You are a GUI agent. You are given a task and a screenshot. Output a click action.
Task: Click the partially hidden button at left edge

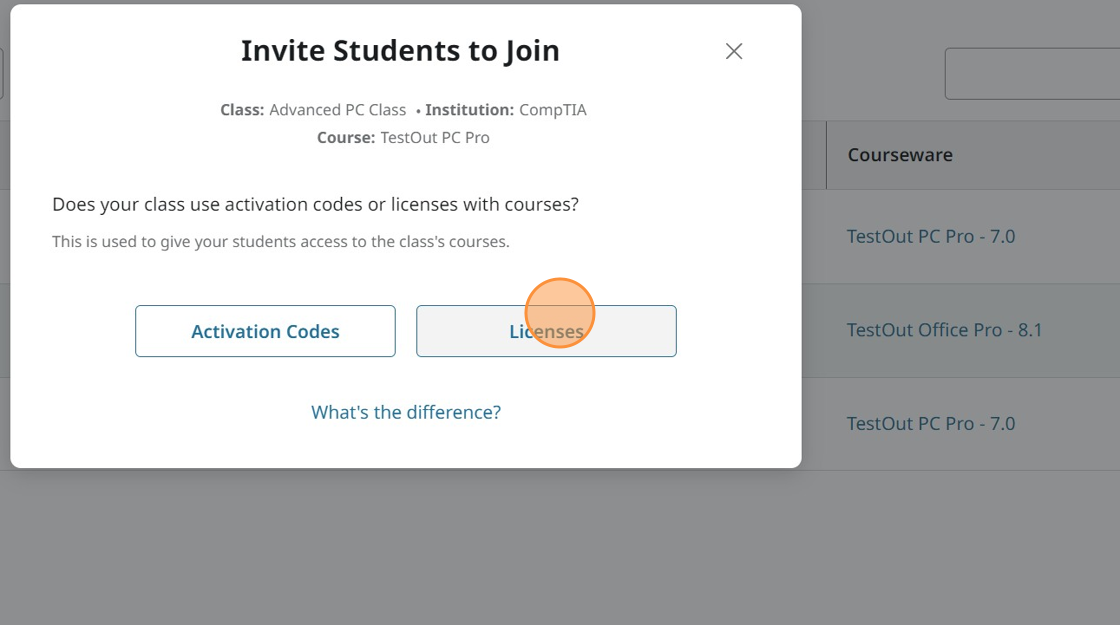[x=1, y=74]
